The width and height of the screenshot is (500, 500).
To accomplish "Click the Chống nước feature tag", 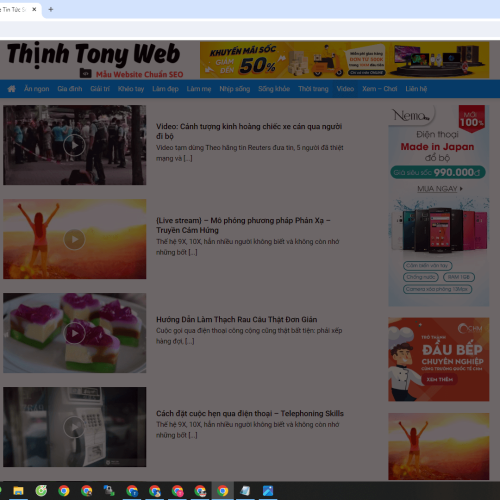I will [x=421, y=277].
